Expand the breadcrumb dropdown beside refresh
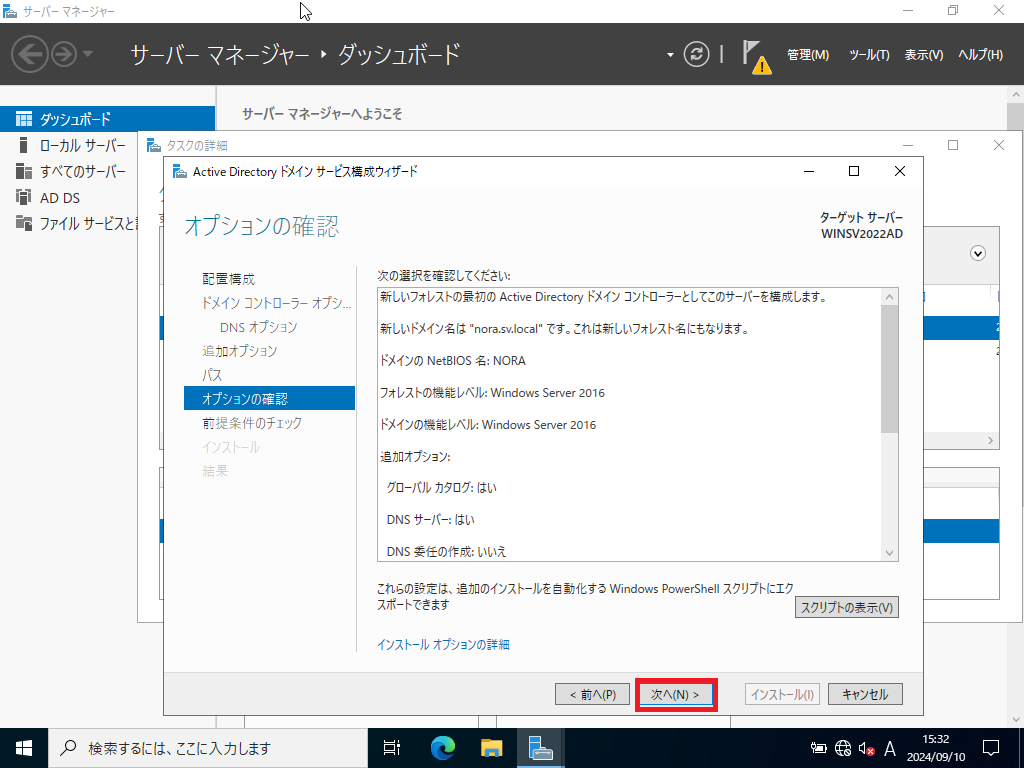This screenshot has width=1024, height=768. tap(670, 55)
